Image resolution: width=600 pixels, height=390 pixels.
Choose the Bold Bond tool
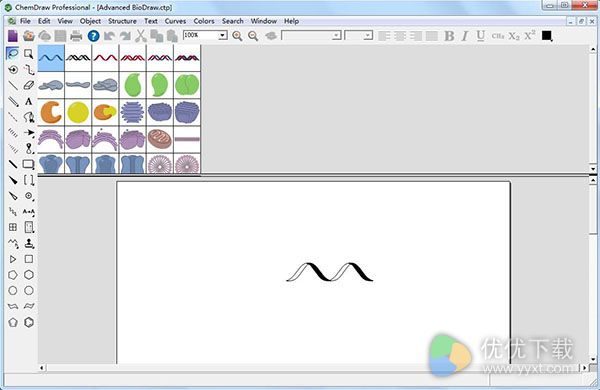tap(13, 164)
